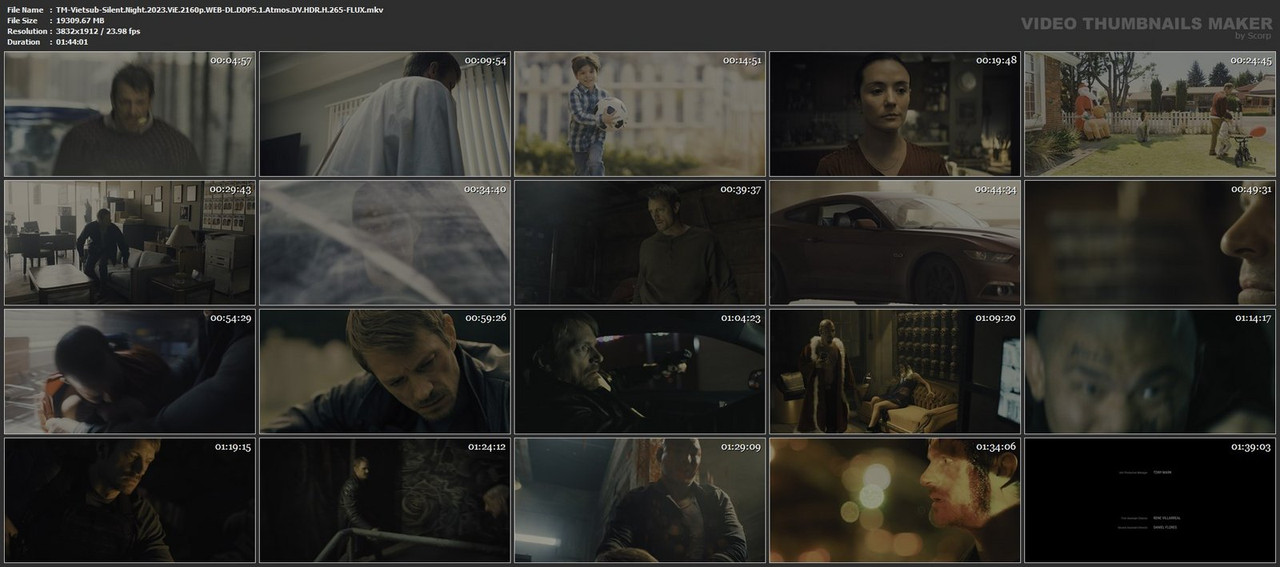Viewport: 1280px width, 567px height.
Task: Click the close-up face frame 00:49:31
Action: click(x=1150, y=243)
